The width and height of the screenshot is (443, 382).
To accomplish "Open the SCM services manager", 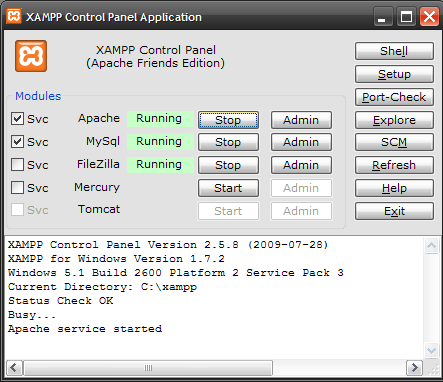I will 394,142.
